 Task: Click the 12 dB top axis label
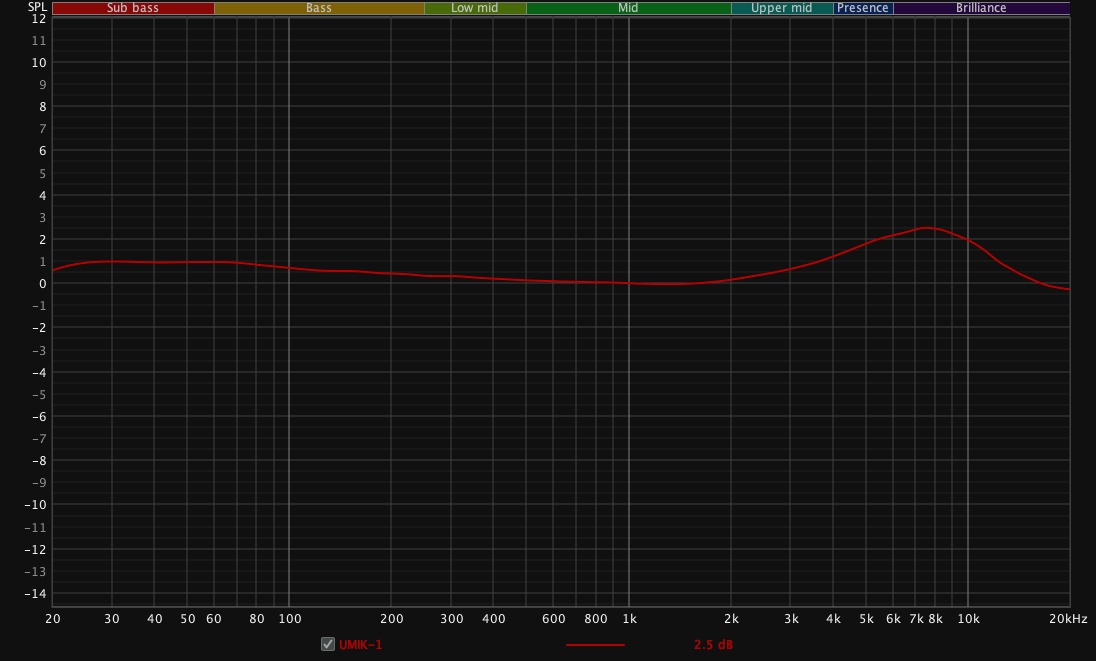pos(38,19)
